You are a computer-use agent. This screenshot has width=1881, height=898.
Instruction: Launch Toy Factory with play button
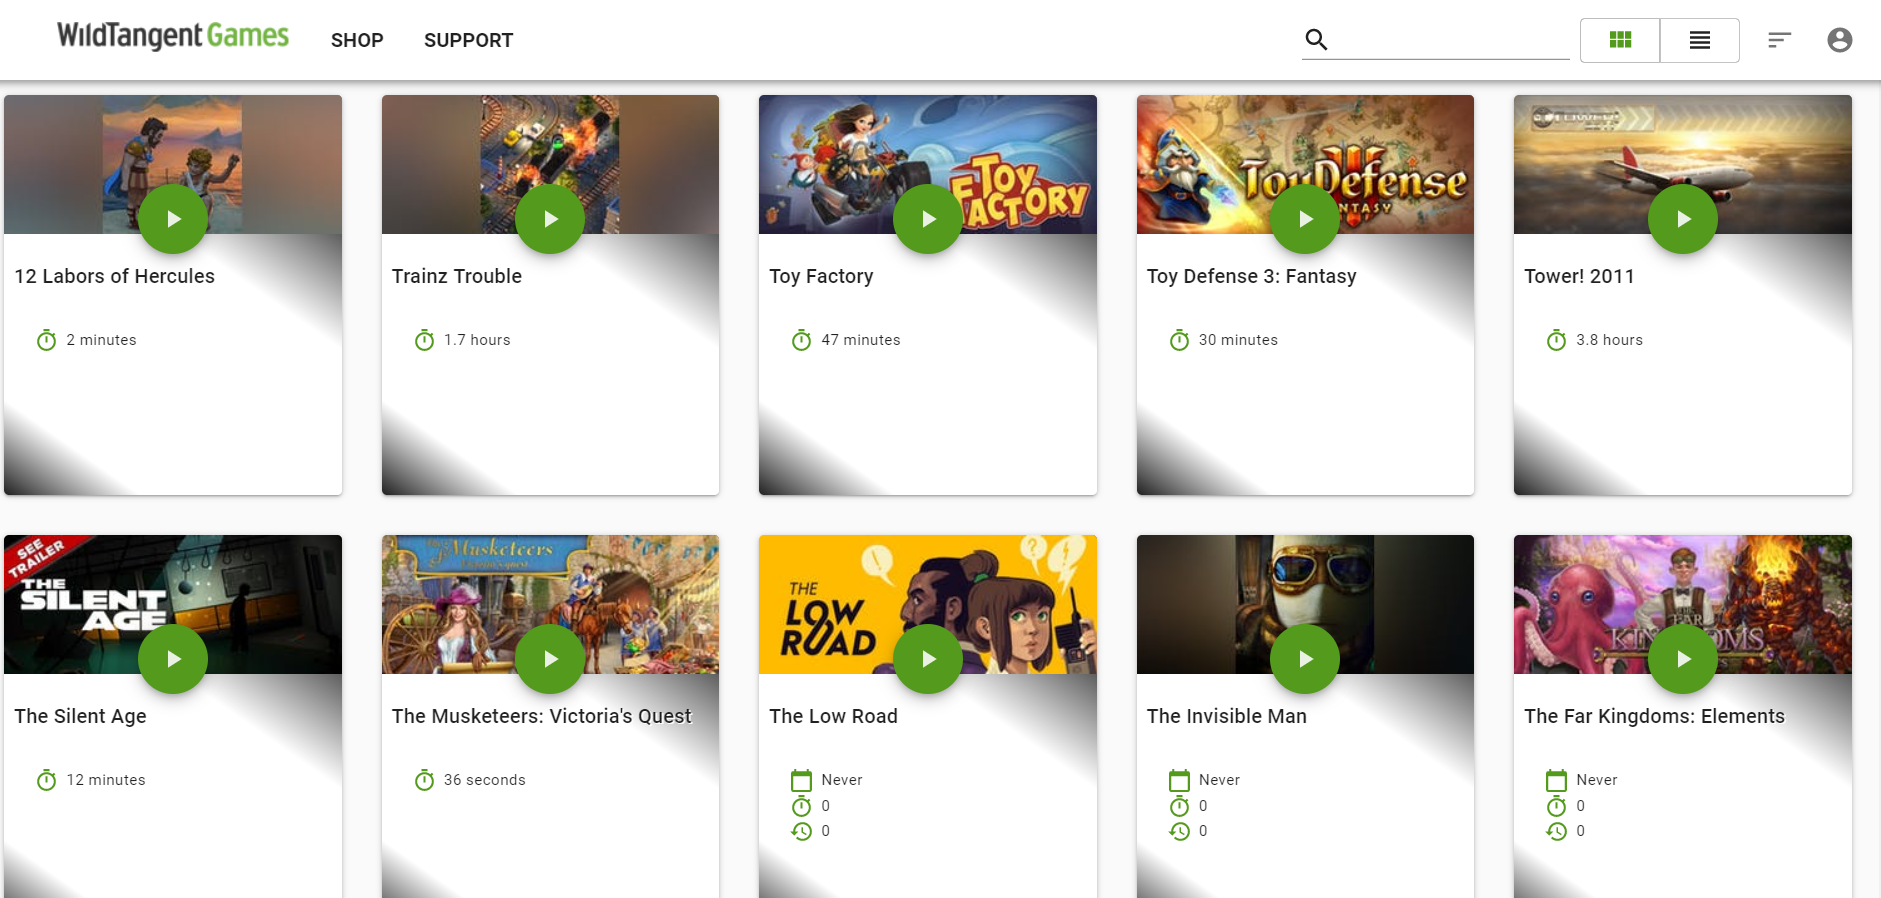[928, 219]
